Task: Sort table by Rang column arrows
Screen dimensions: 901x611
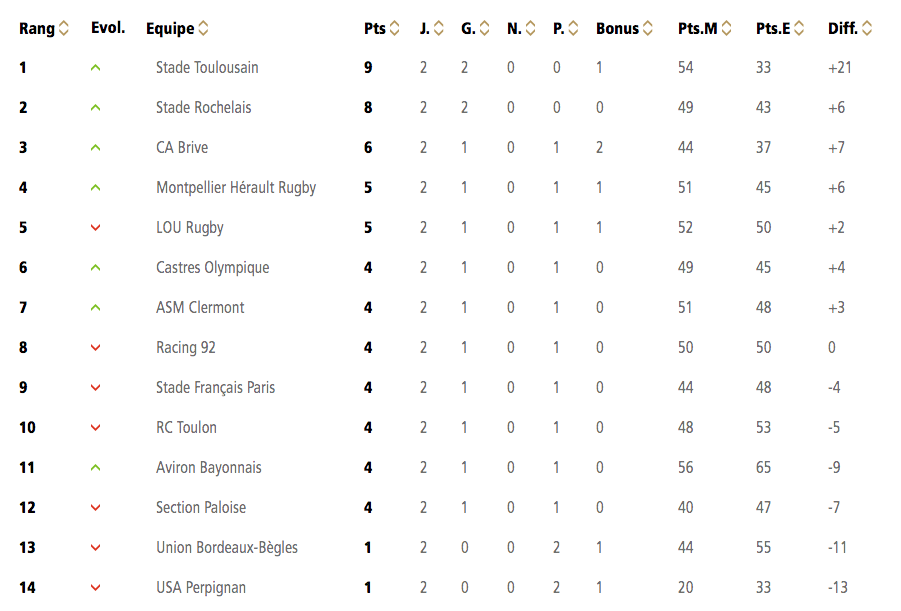Action: point(64,28)
